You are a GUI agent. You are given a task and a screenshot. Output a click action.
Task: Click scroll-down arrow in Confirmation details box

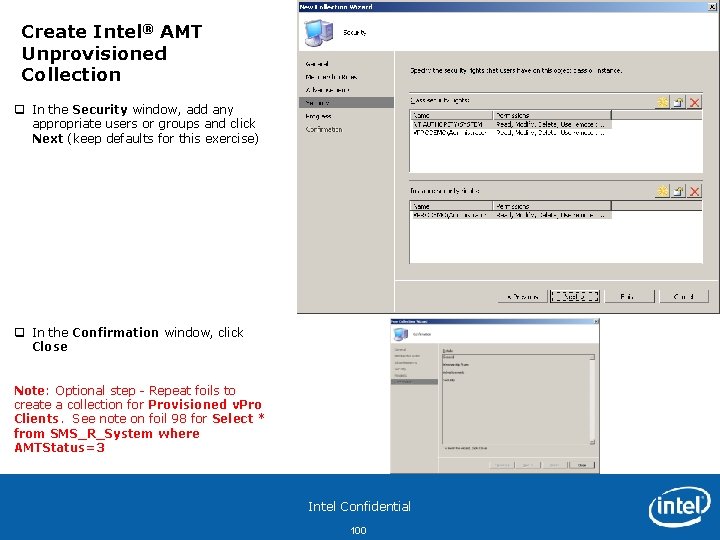[592, 442]
